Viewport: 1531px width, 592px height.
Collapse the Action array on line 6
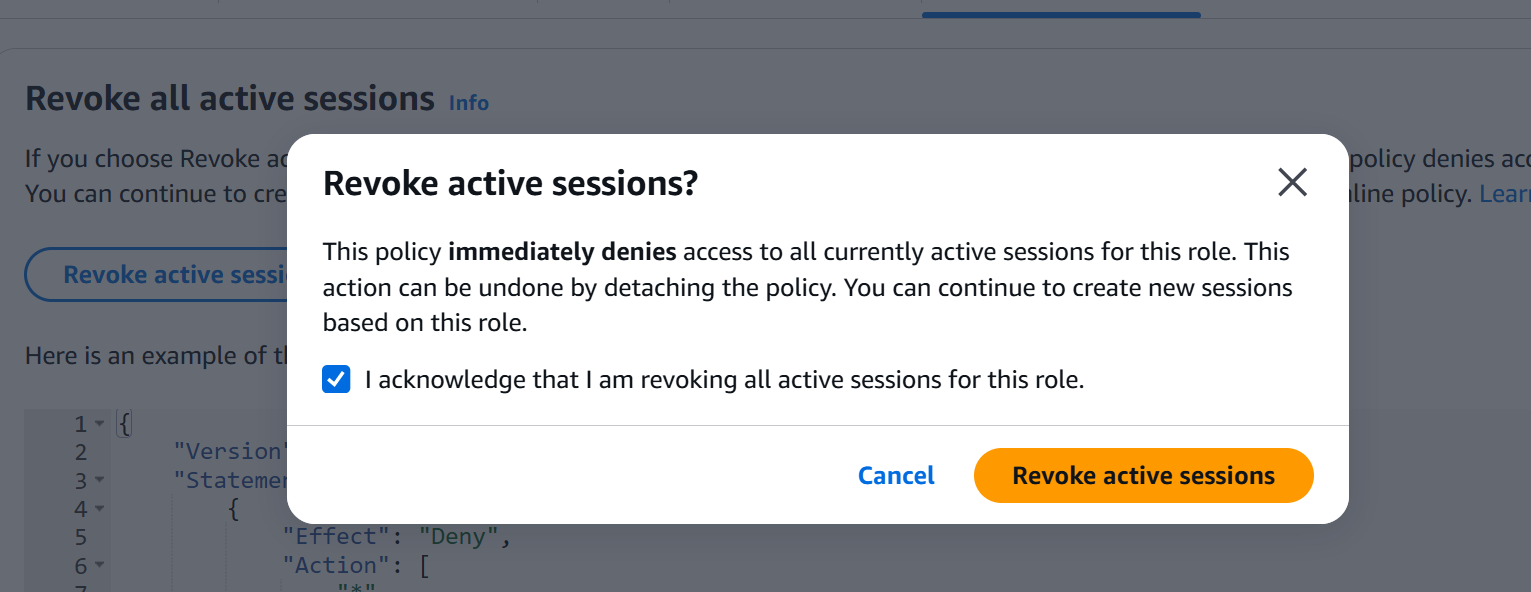tap(99, 566)
